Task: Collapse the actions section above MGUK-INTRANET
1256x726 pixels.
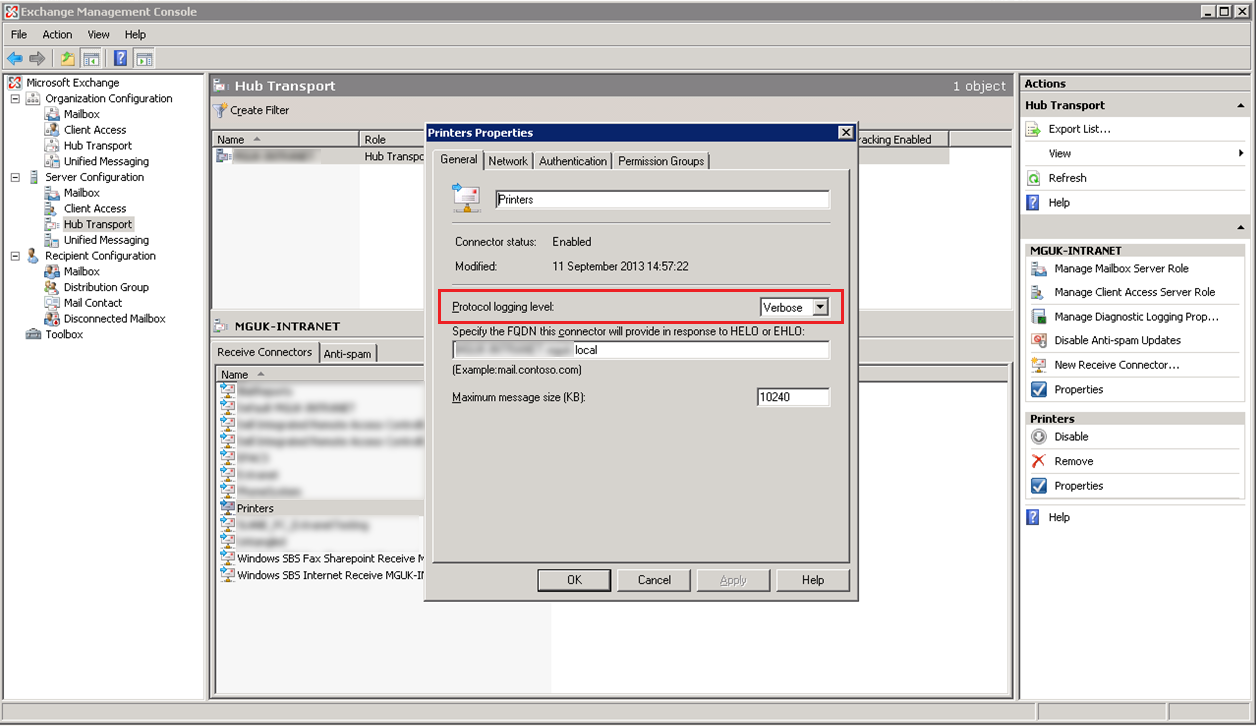Action: [1241, 228]
